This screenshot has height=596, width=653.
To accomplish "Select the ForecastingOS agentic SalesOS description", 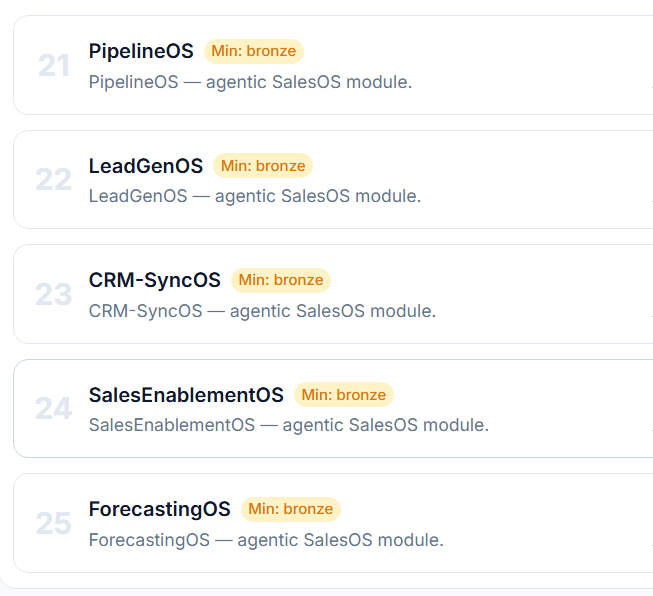I will click(266, 540).
